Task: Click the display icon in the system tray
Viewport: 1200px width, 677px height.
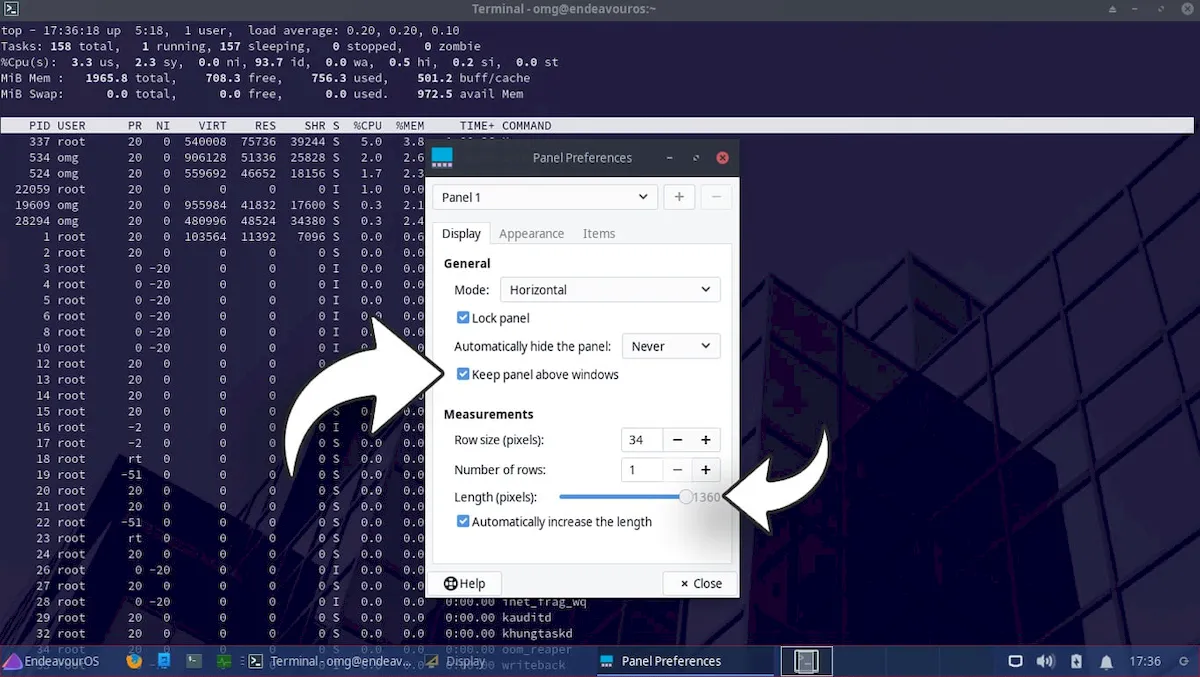Action: (1015, 661)
